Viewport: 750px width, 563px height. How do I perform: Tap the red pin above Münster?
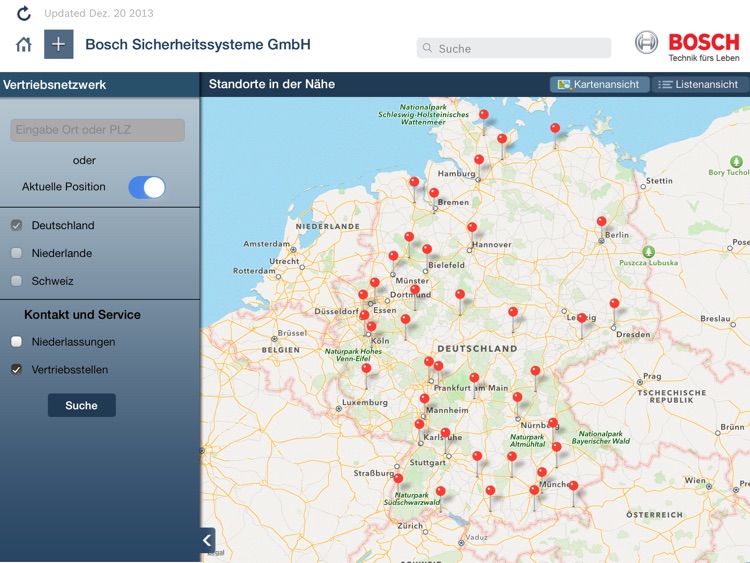pos(393,256)
